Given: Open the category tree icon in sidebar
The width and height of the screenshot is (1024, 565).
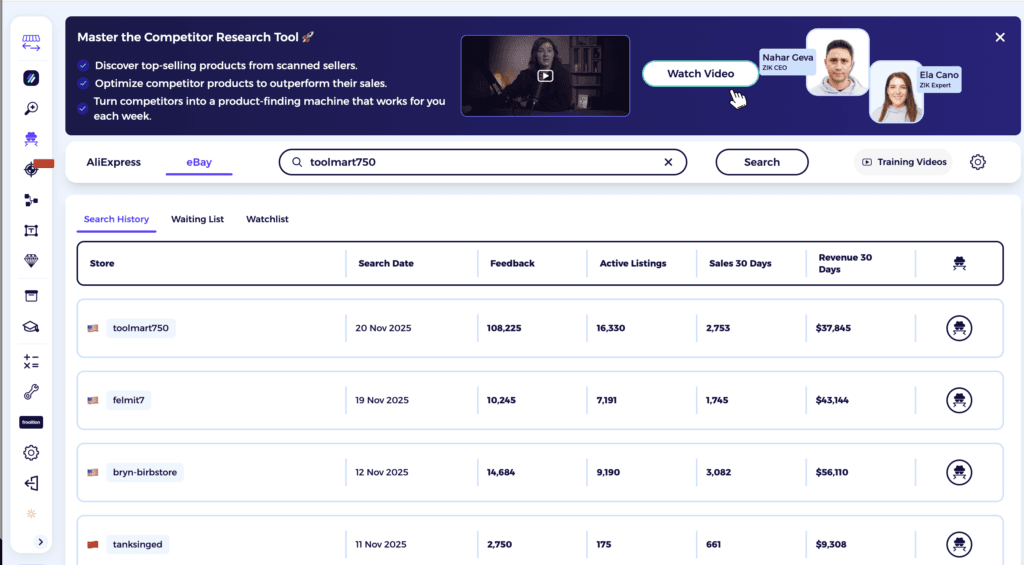Looking at the screenshot, I should (x=31, y=200).
